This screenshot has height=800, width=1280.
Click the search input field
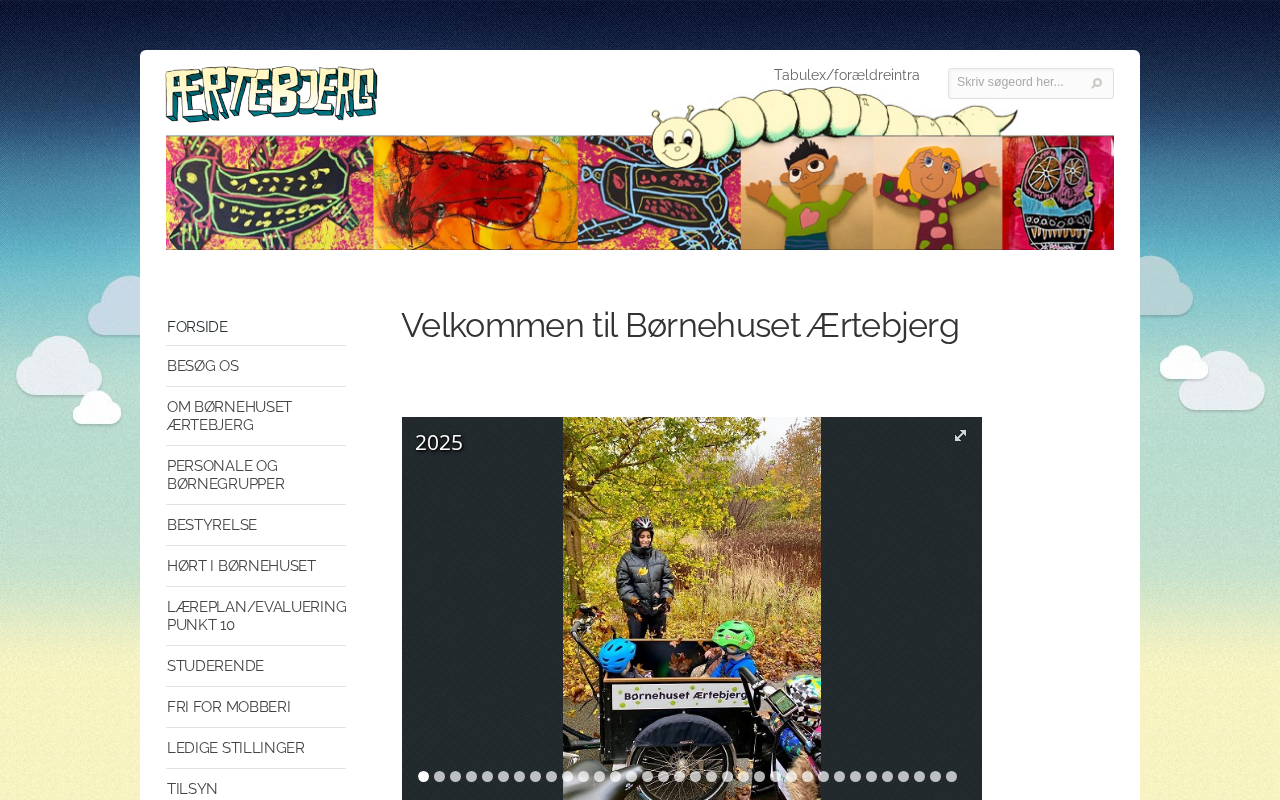point(1020,83)
